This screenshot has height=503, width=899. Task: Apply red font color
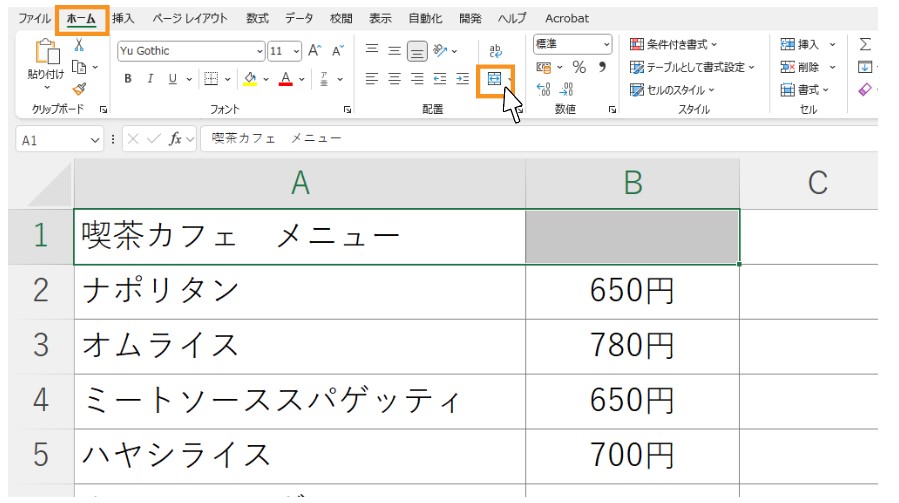point(286,79)
